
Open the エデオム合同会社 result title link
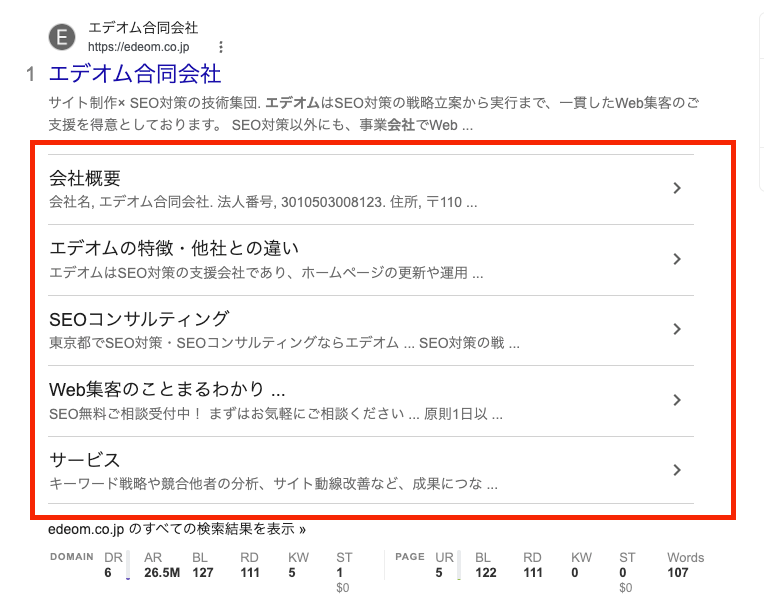click(135, 74)
